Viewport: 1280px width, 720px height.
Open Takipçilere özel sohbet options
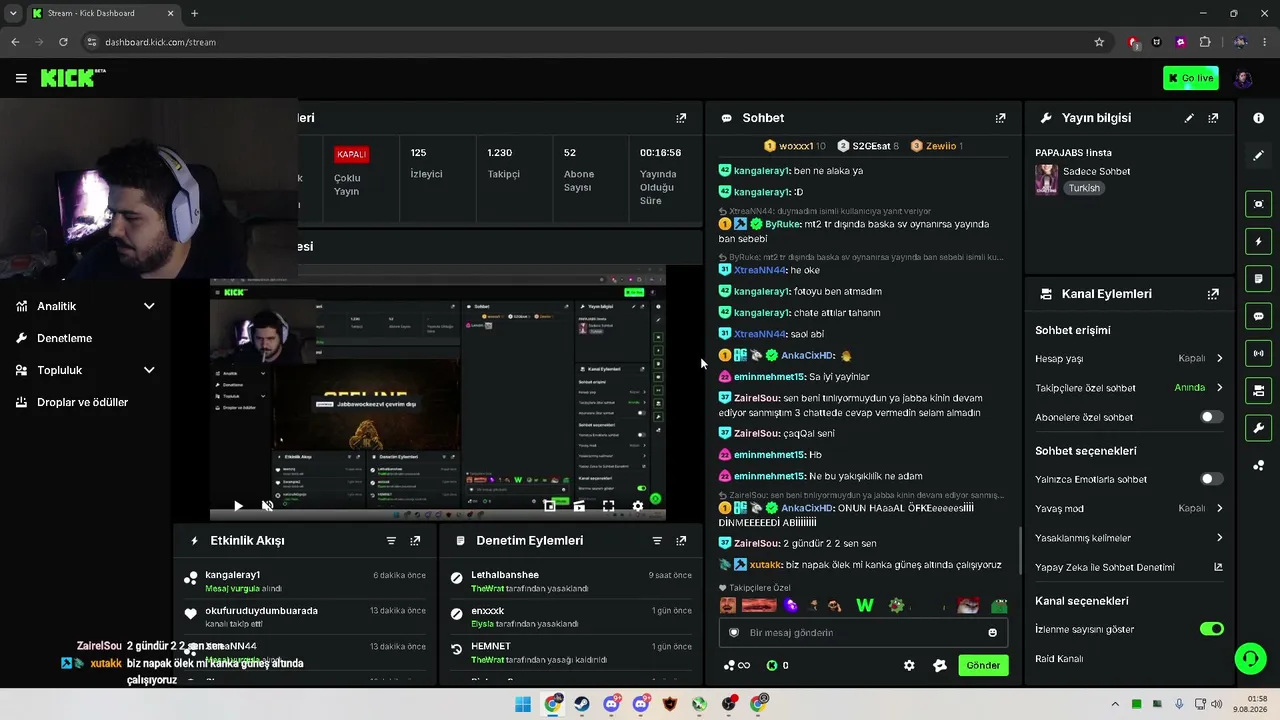coord(1129,388)
